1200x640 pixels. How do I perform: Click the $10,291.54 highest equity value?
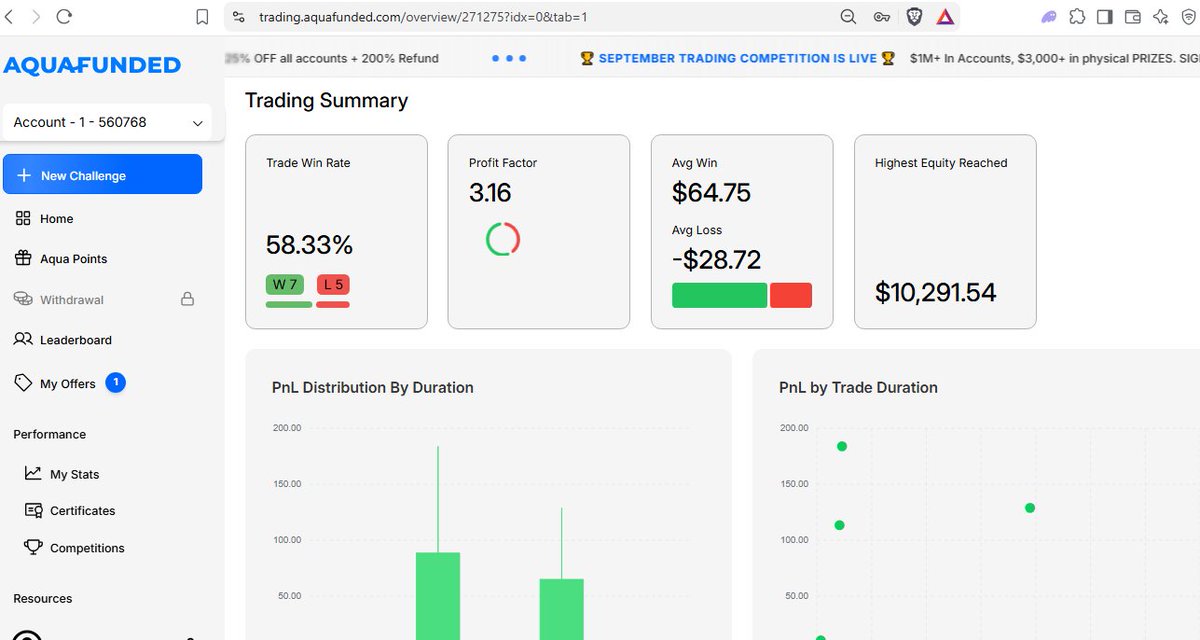(x=936, y=292)
